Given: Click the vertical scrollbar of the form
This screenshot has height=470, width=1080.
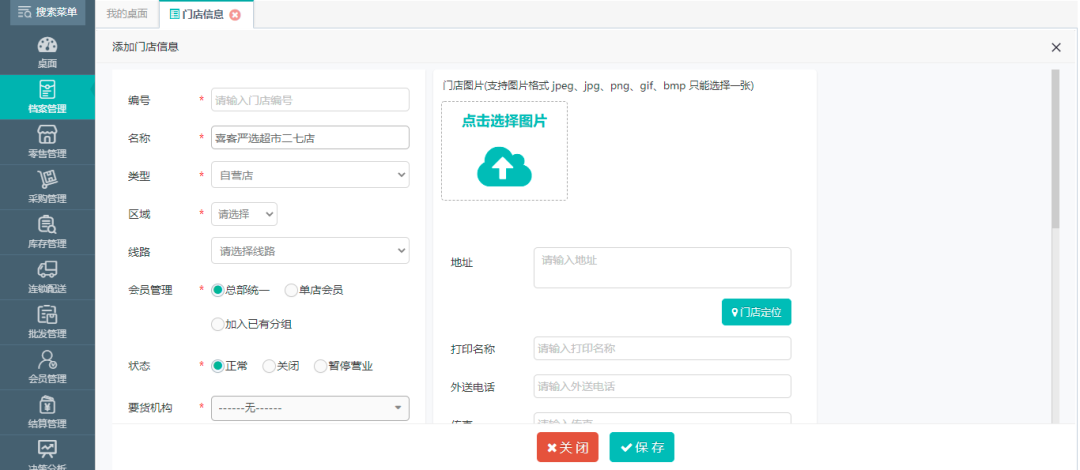Looking at the screenshot, I should pos(1055,150).
